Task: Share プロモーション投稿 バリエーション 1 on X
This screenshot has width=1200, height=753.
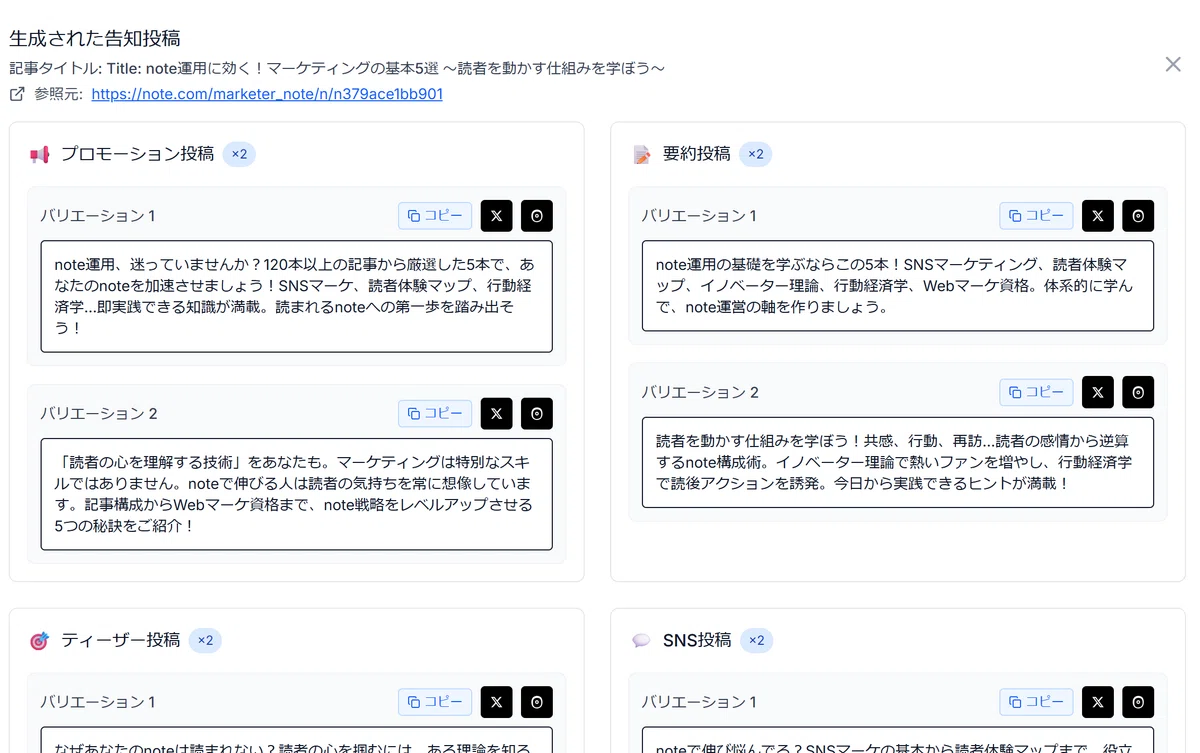Action: click(497, 216)
